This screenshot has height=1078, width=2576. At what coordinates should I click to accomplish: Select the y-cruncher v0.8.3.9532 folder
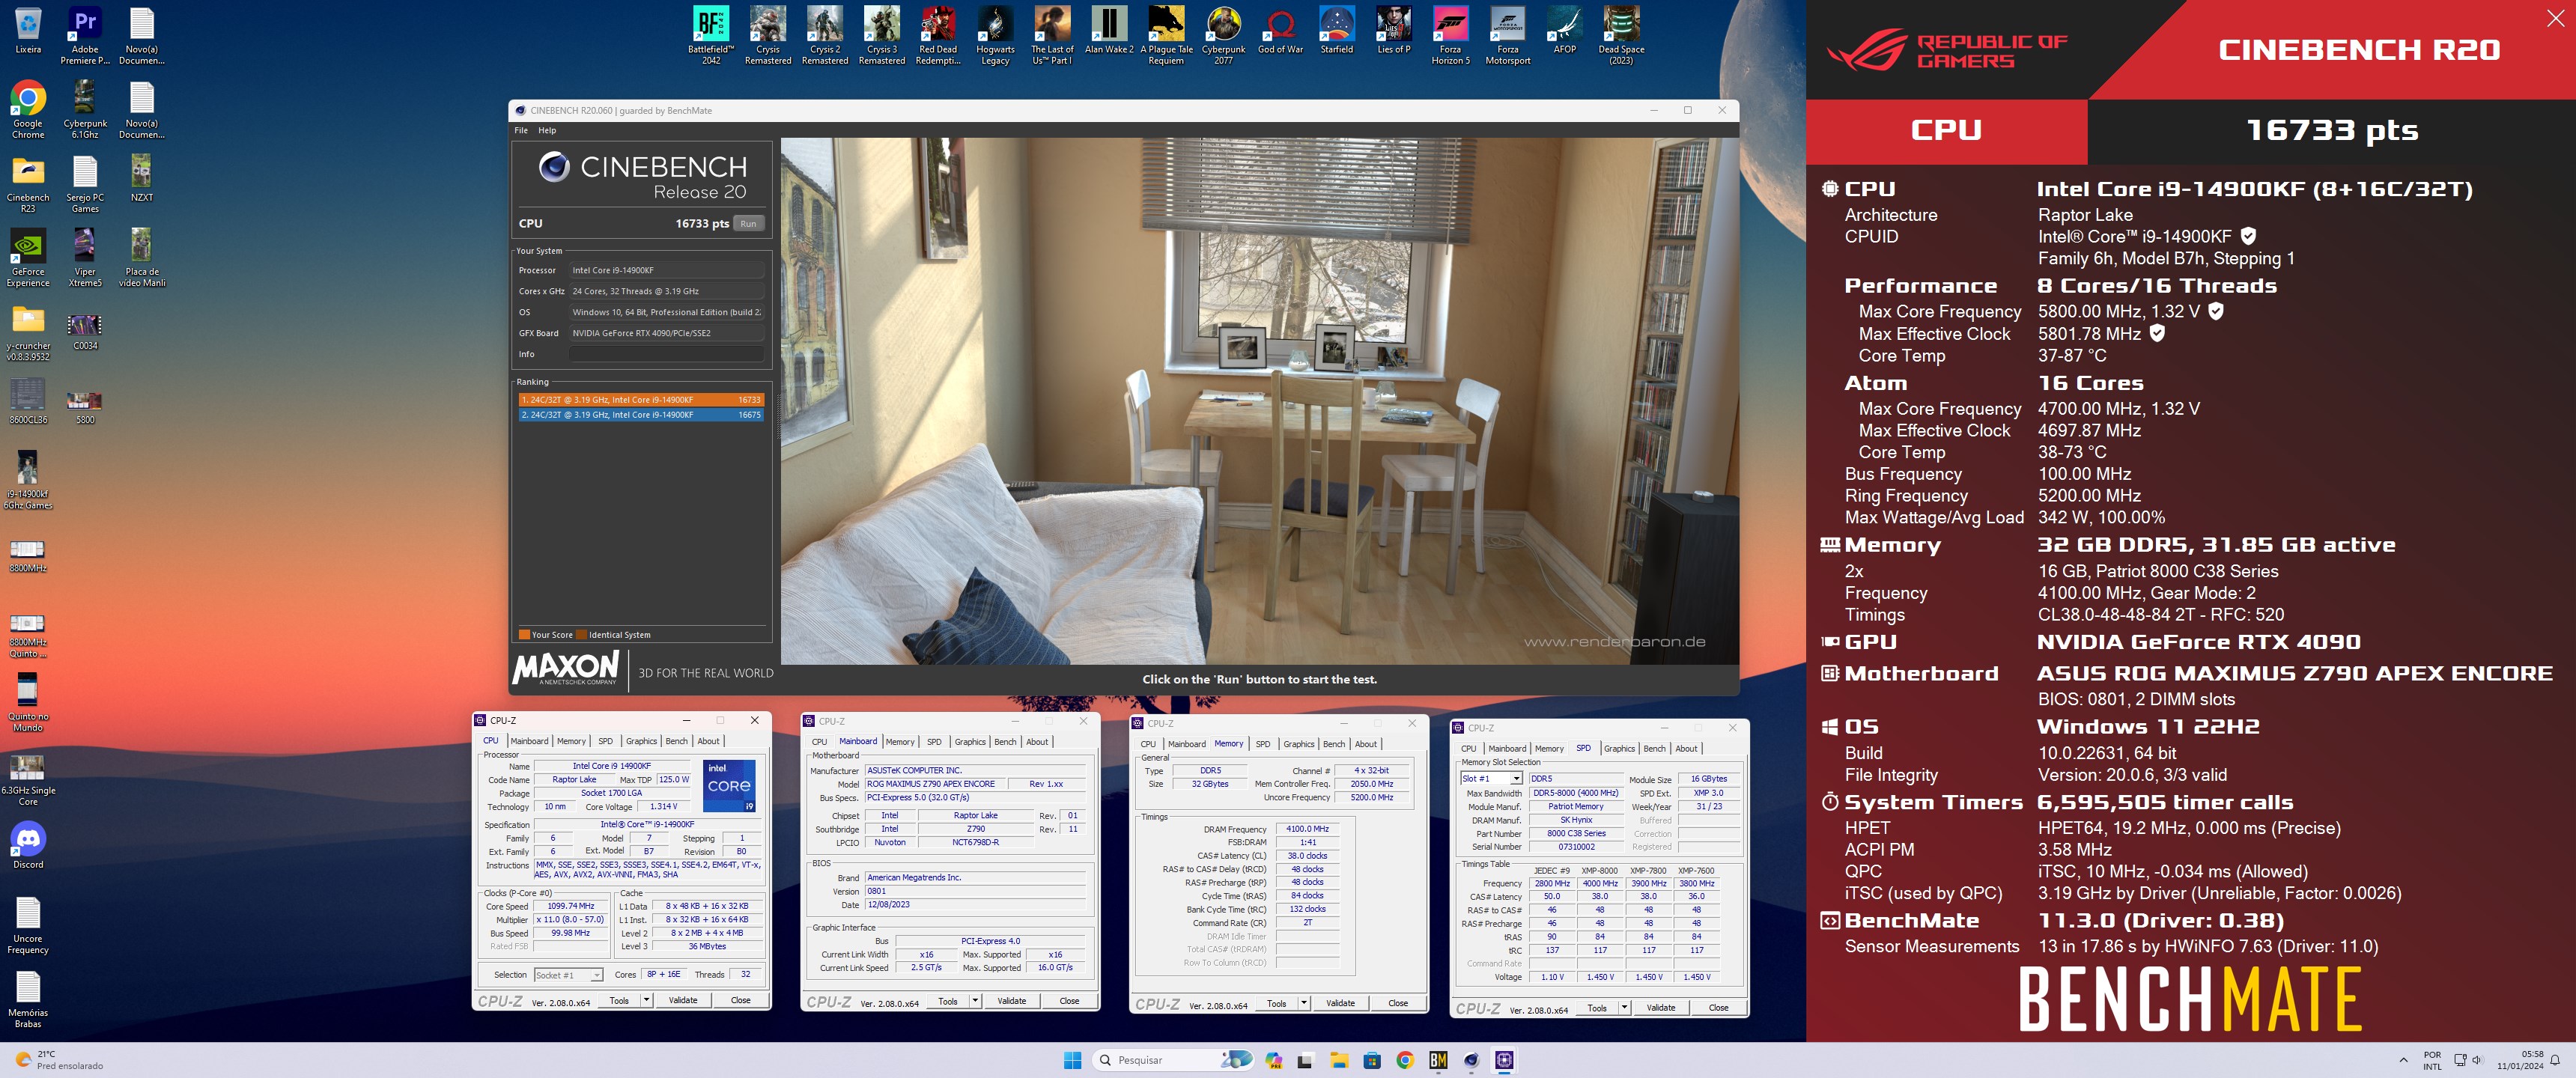28,332
